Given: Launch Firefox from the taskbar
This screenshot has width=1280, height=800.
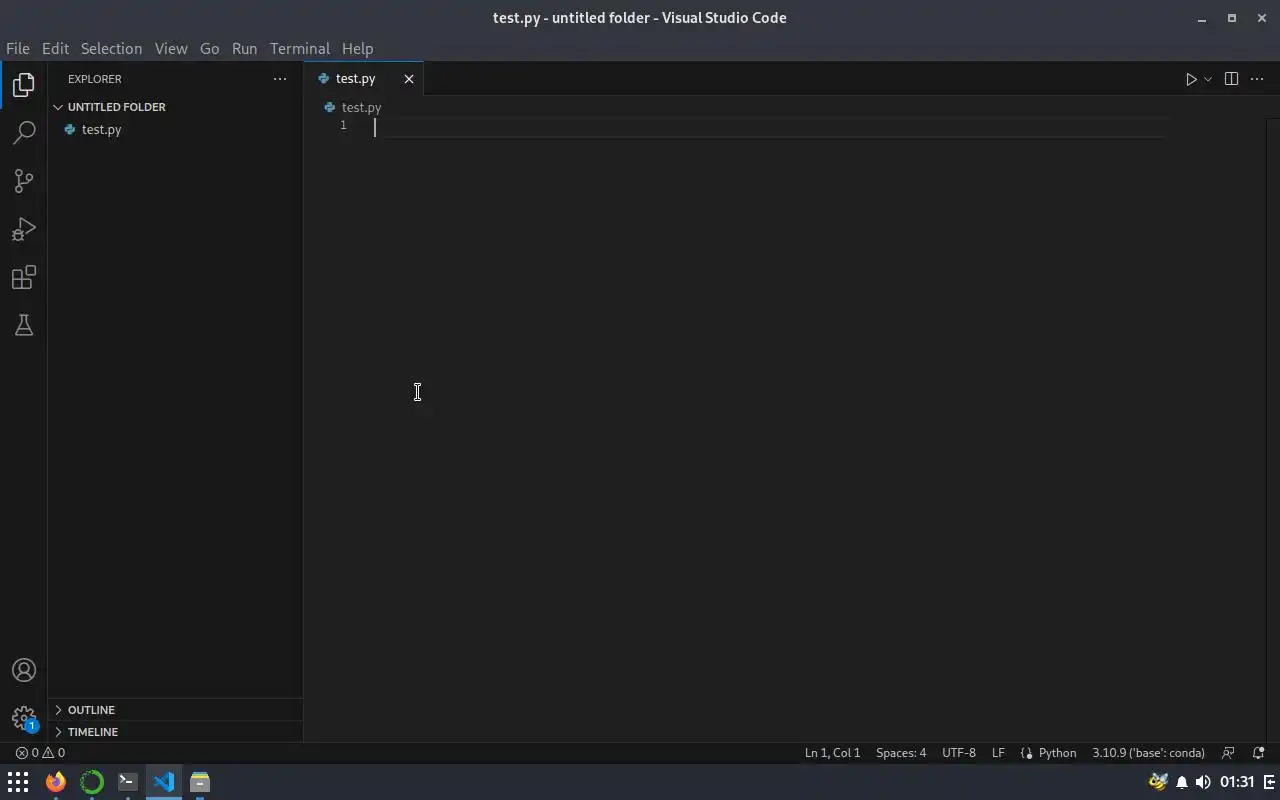Looking at the screenshot, I should [55, 782].
